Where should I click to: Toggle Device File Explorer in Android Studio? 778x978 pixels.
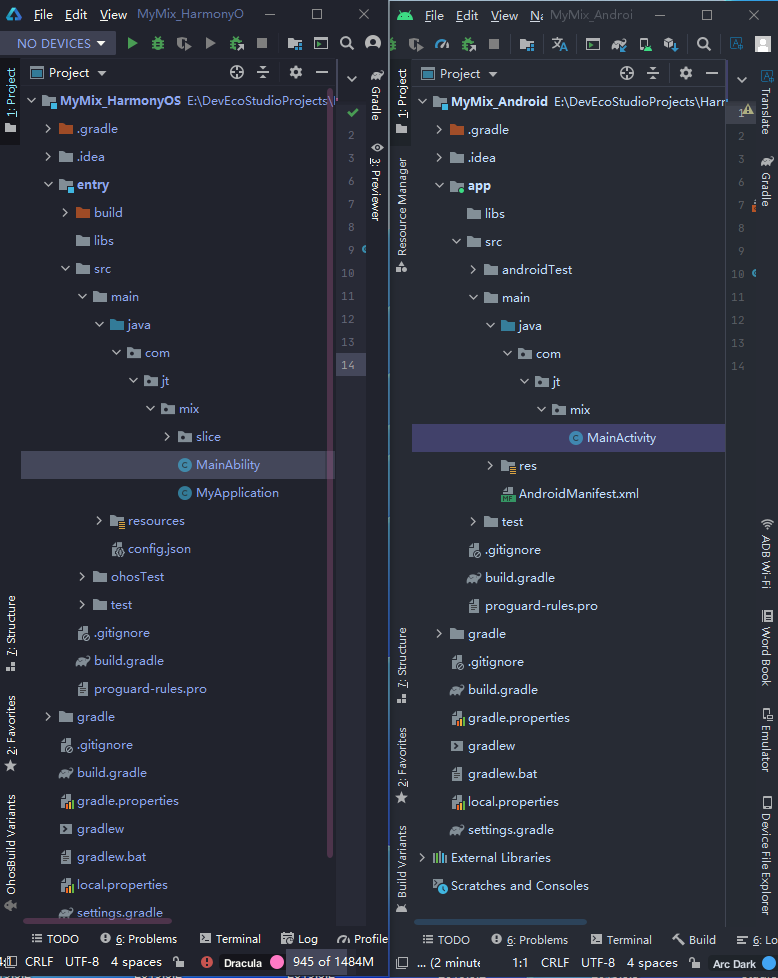point(766,855)
